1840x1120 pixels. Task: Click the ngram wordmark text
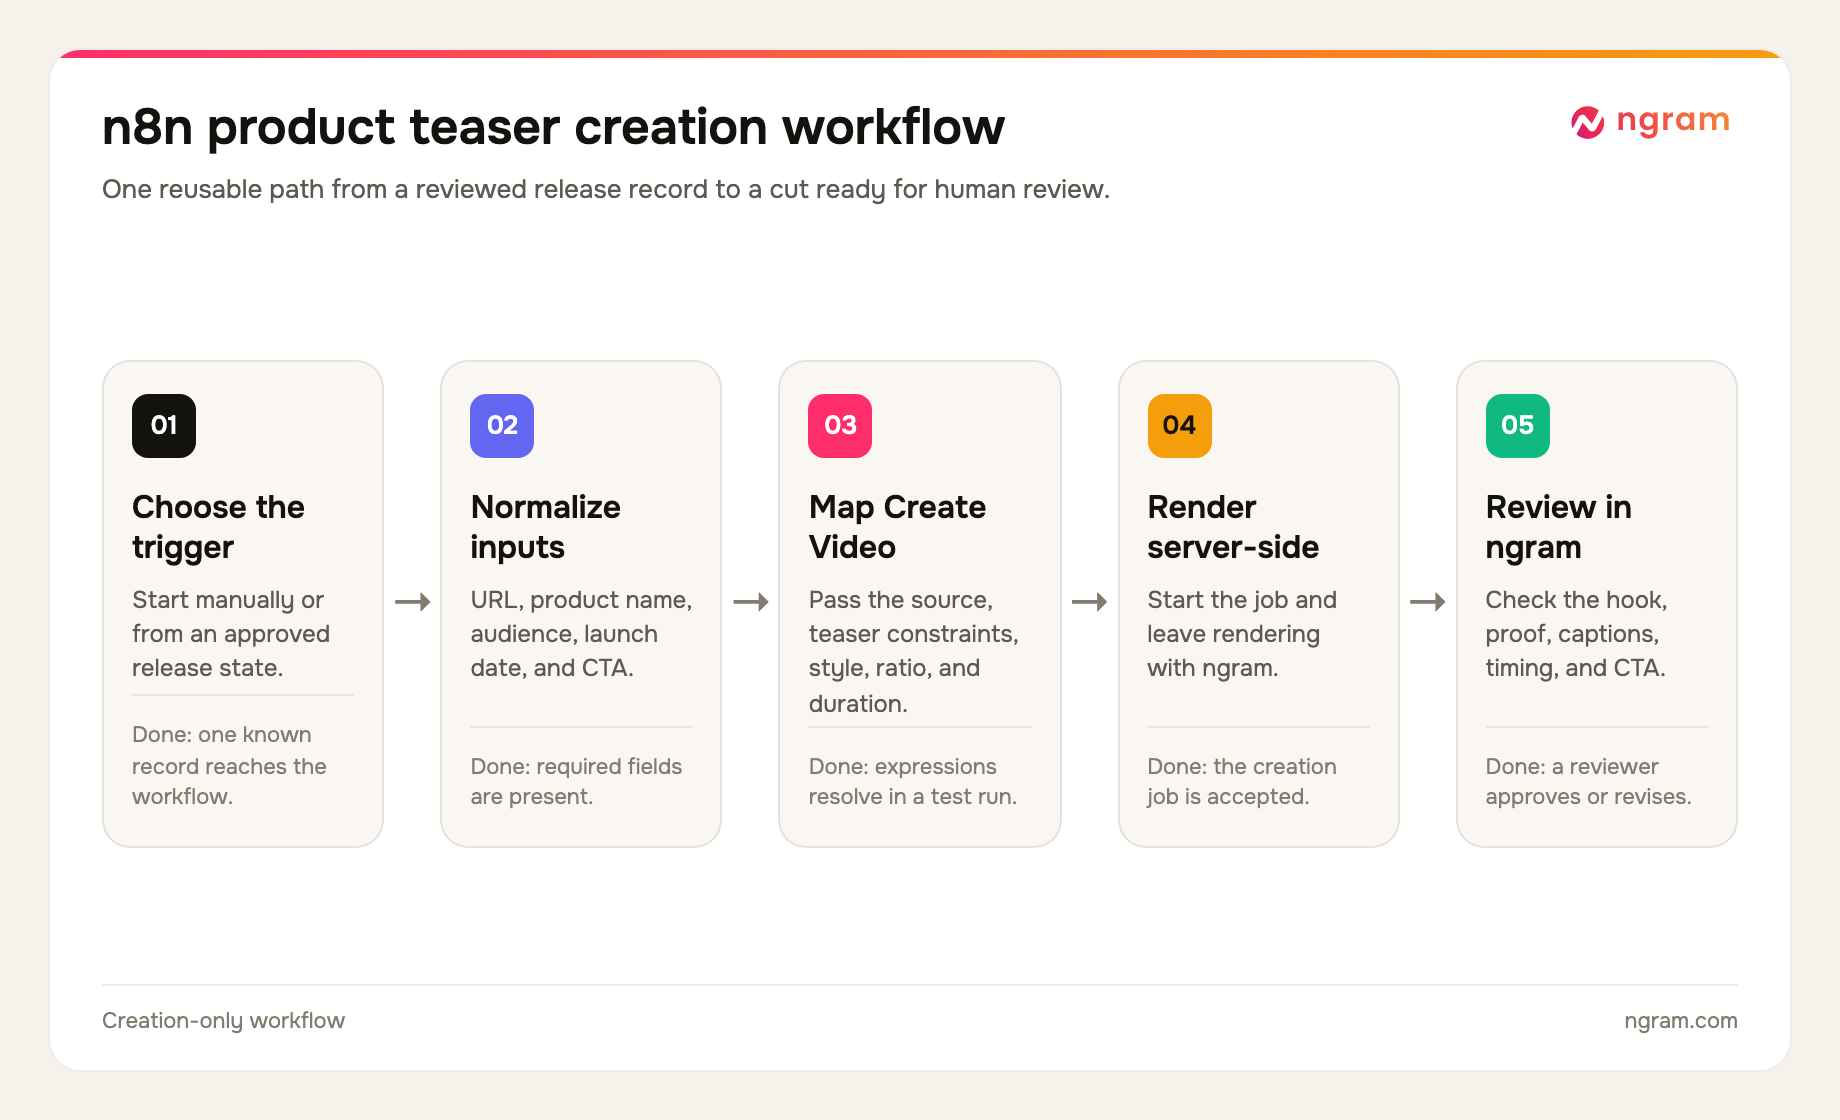click(x=1673, y=121)
